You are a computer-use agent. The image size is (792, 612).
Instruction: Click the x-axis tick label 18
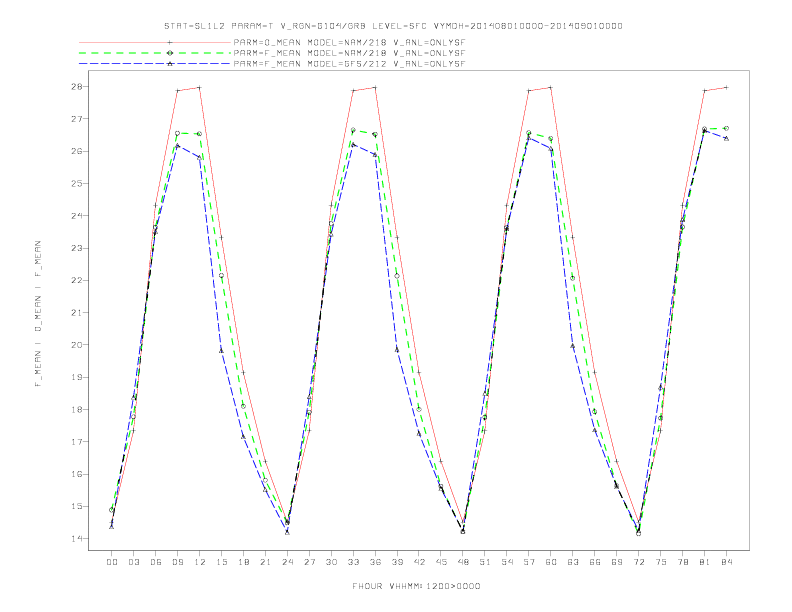click(x=243, y=562)
